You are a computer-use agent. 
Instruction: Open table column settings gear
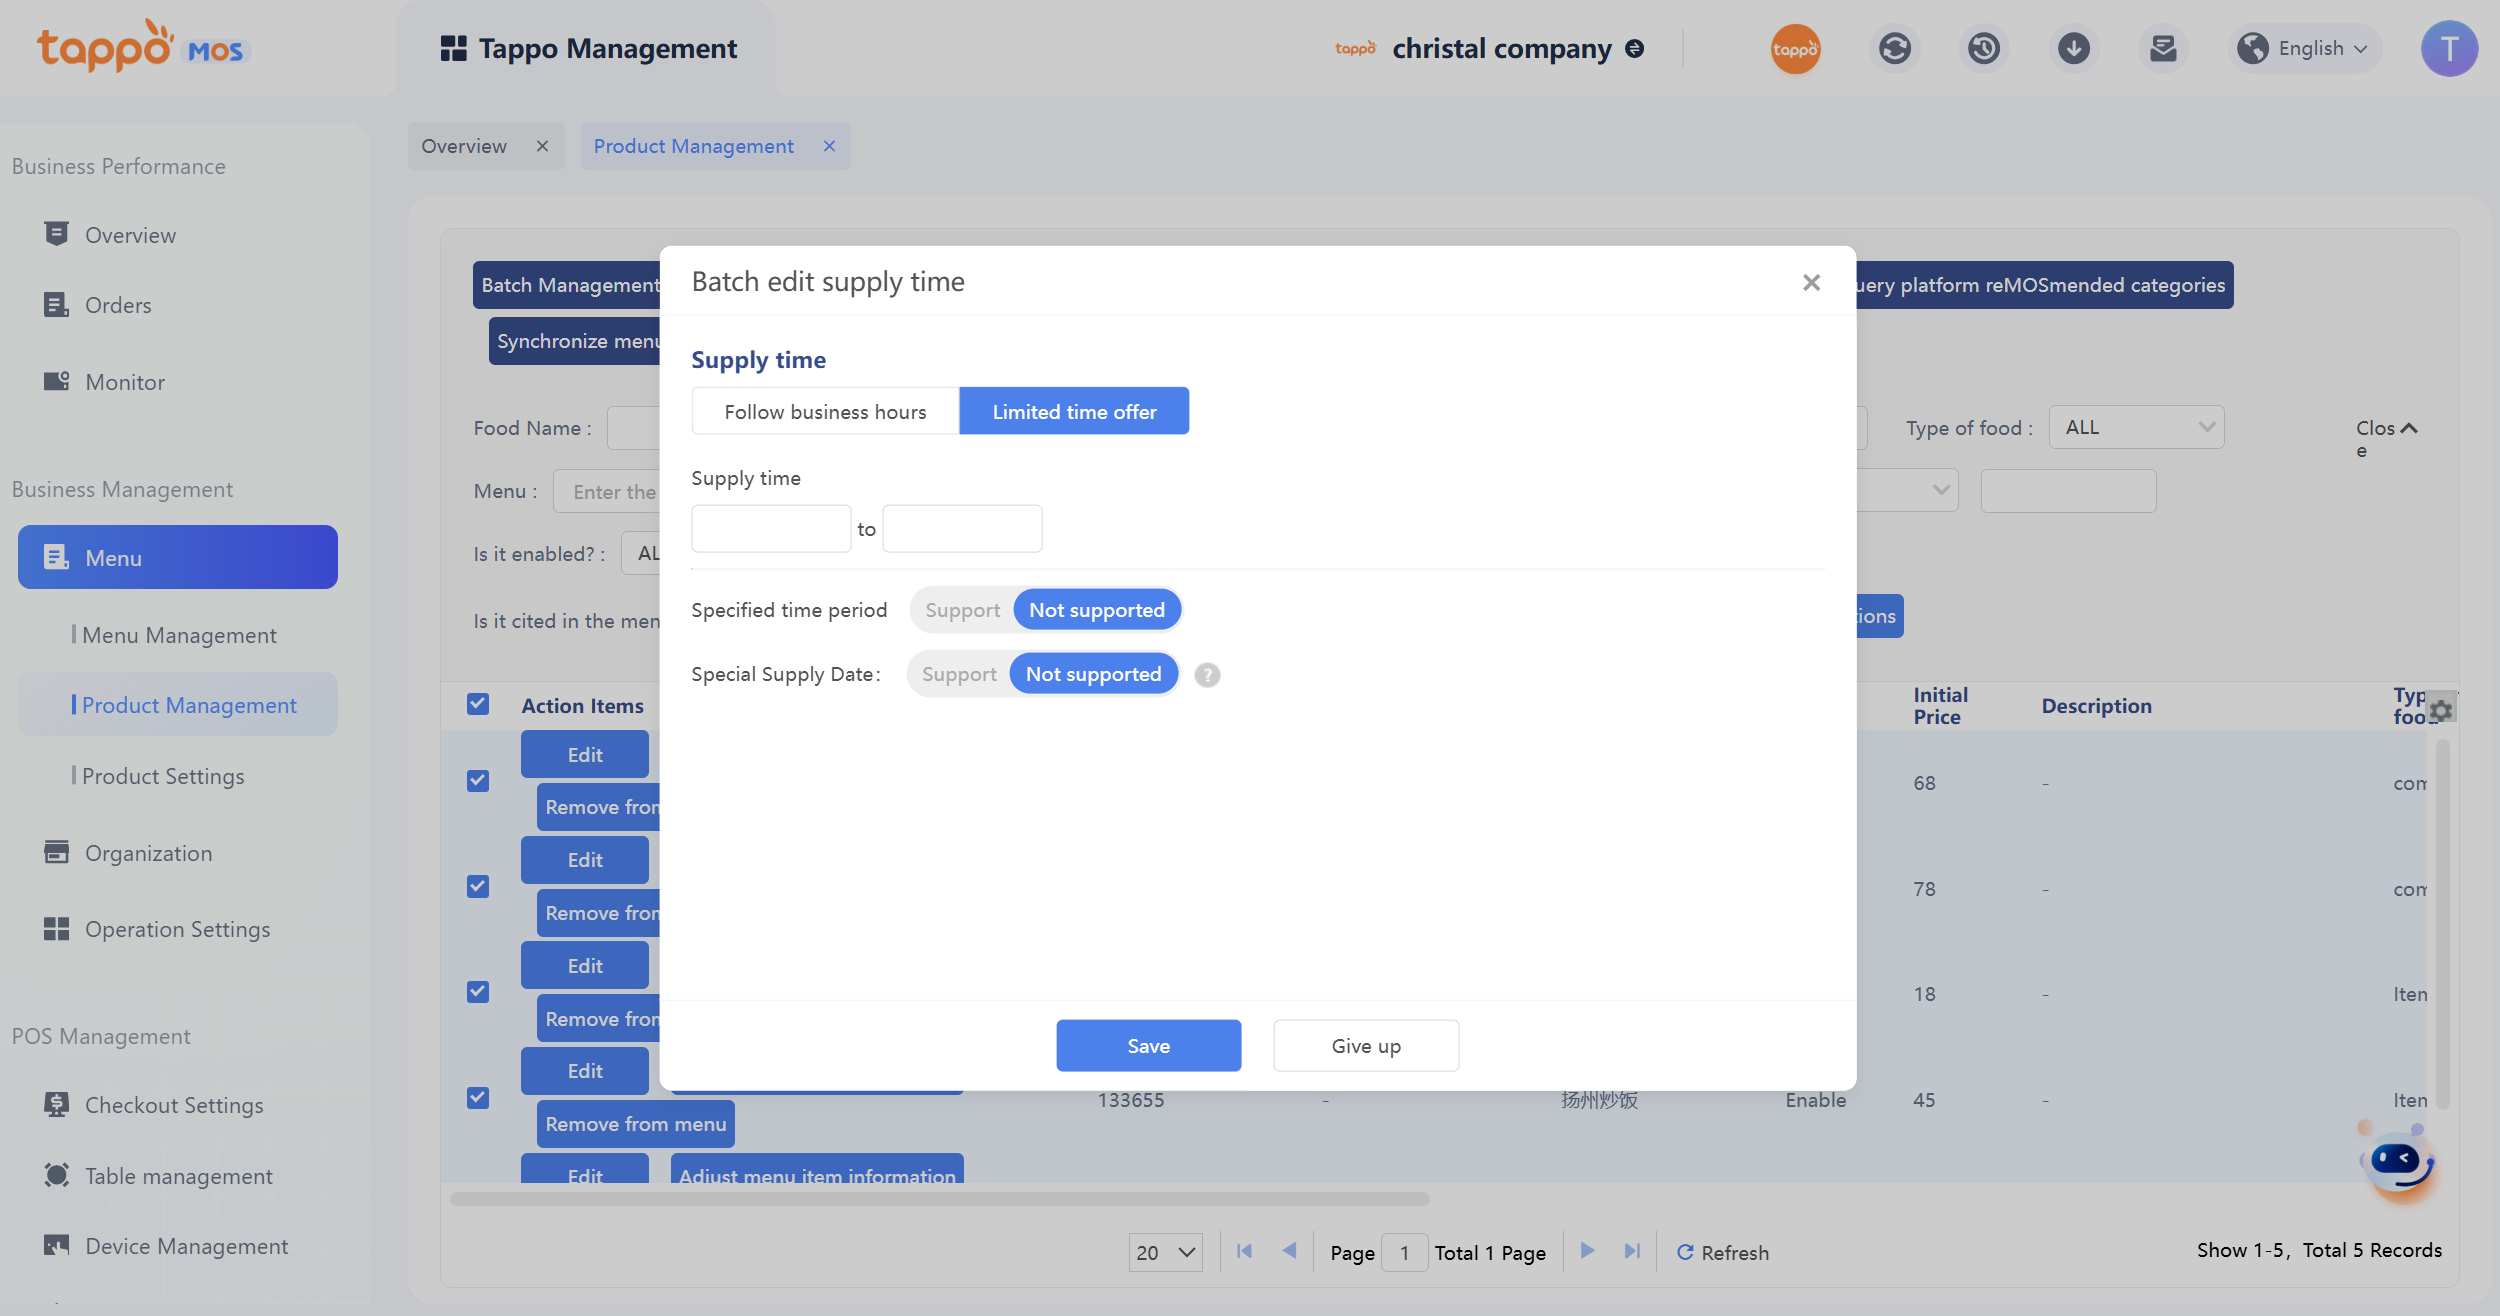tap(2441, 710)
